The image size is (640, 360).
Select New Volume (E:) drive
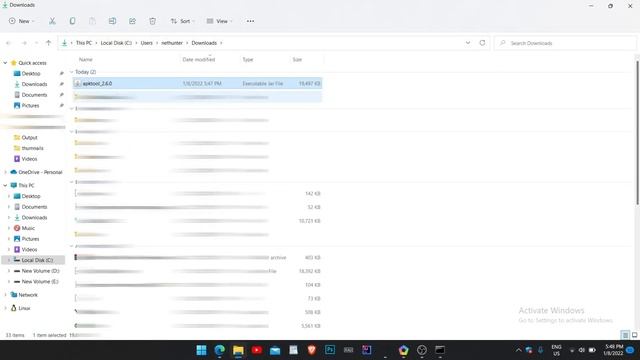coord(40,282)
